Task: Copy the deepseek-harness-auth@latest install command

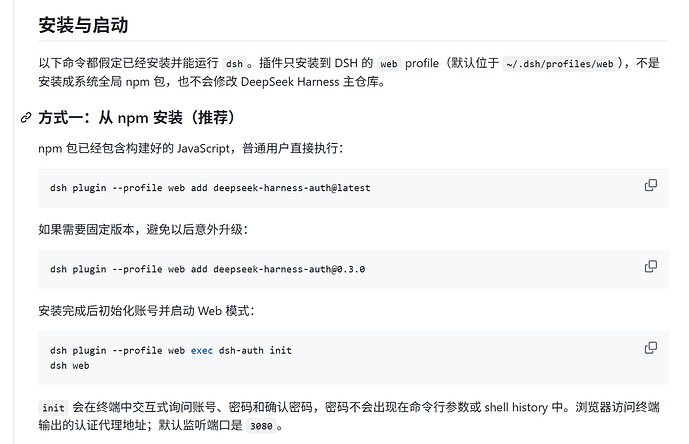Action: pyautogui.click(x=650, y=185)
